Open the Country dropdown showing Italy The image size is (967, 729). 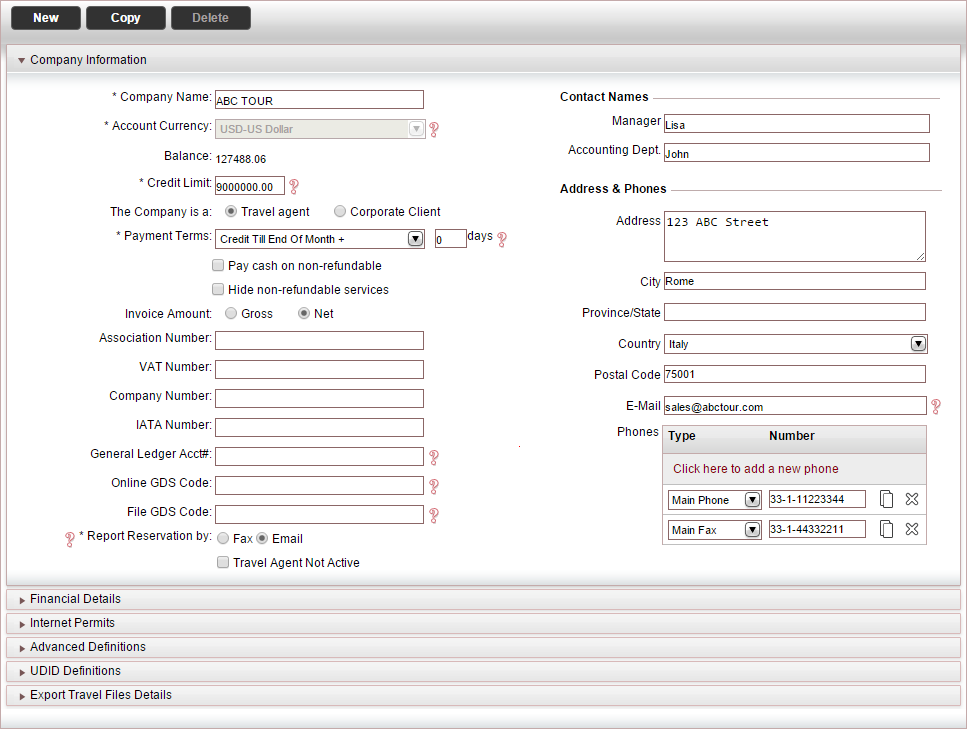click(x=918, y=344)
